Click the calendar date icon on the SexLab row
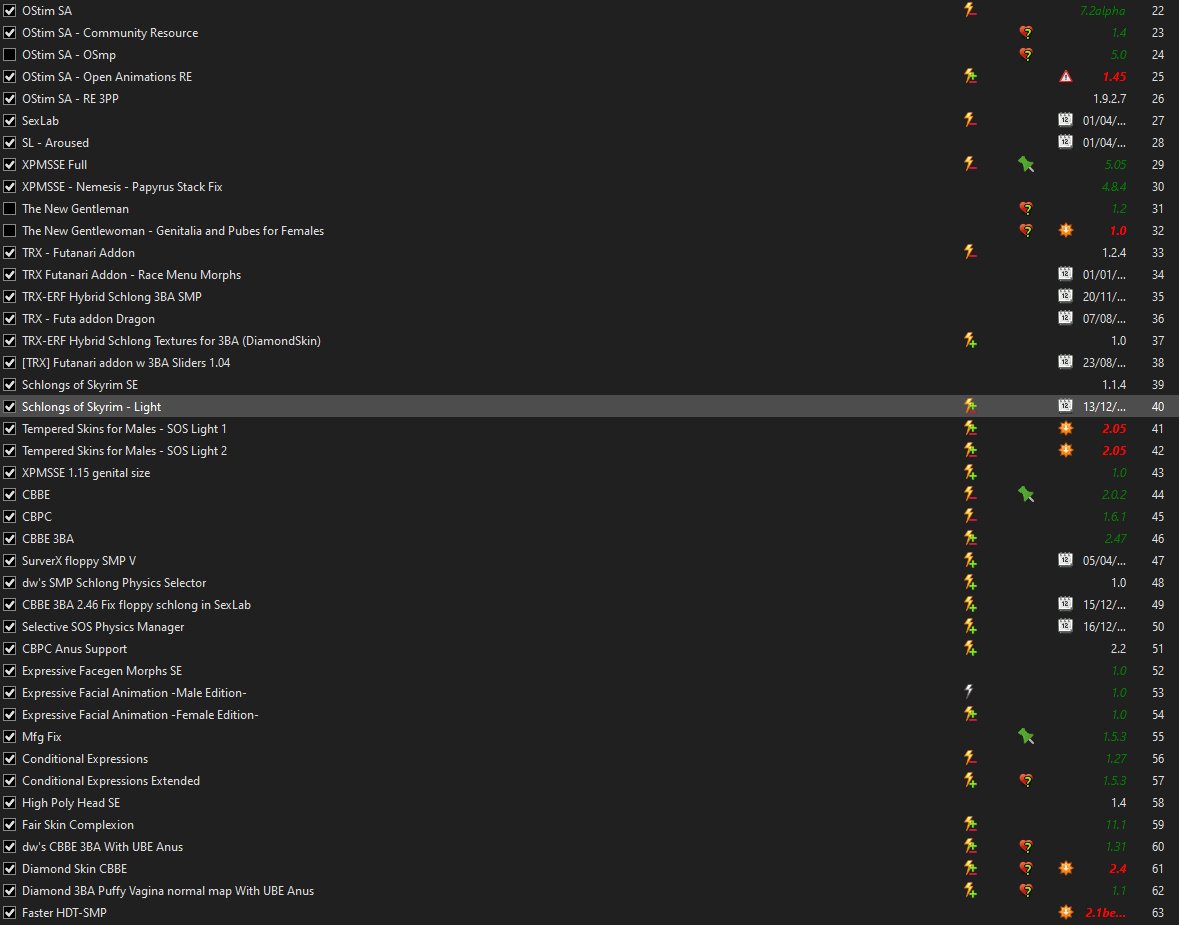 1065,120
